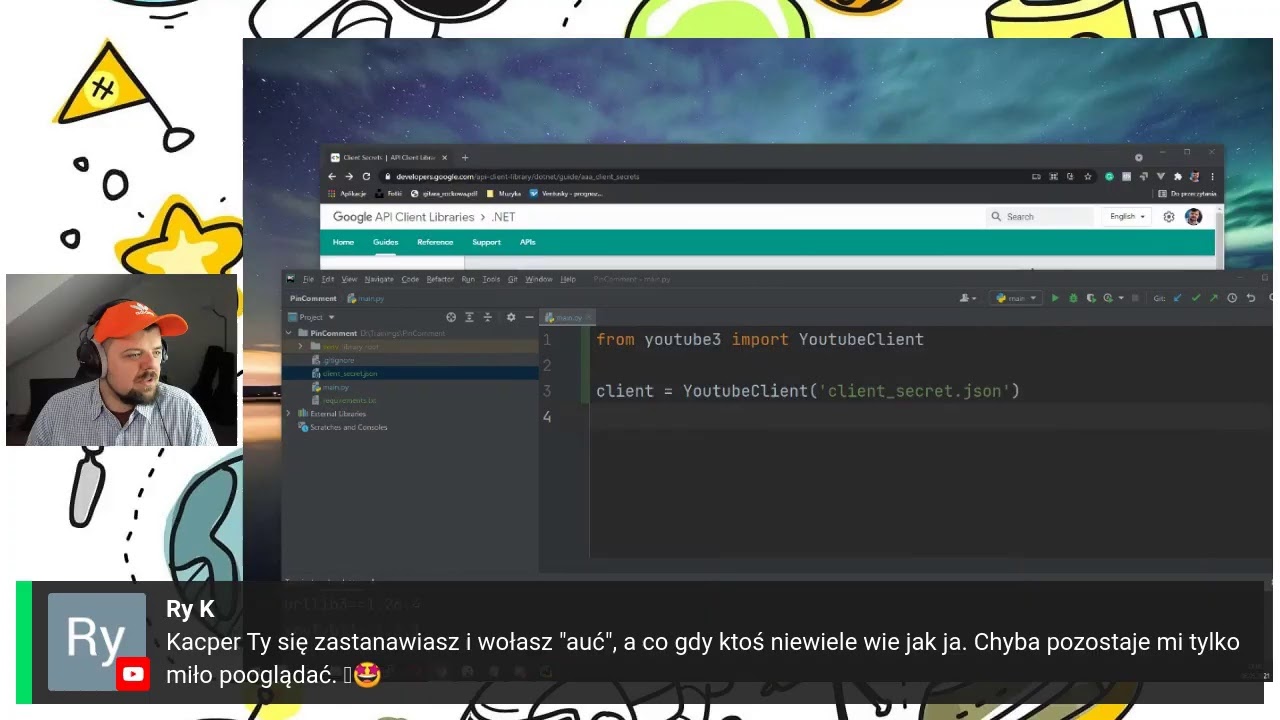The height and width of the screenshot is (720, 1280).
Task: Rollback changes with the undo arrow icon
Action: coord(1251,298)
